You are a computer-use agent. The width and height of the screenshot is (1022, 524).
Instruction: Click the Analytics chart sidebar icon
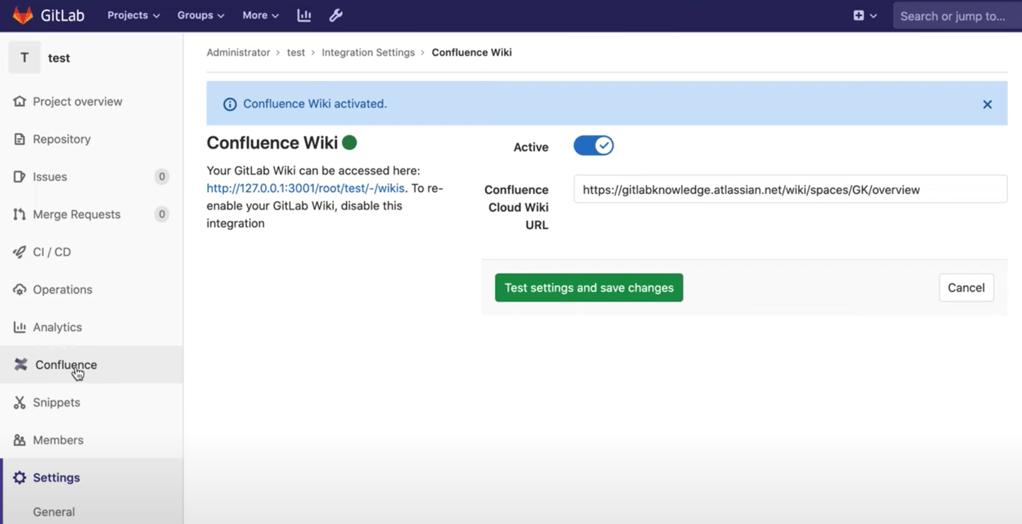pos(20,327)
